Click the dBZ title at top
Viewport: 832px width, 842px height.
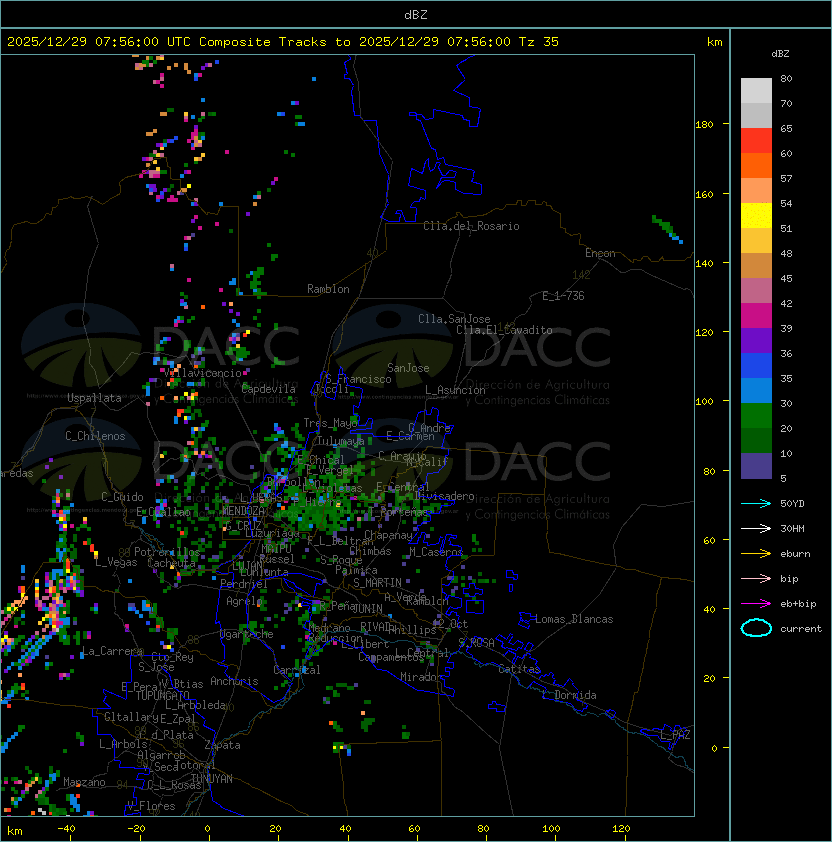pyautogui.click(x=416, y=15)
